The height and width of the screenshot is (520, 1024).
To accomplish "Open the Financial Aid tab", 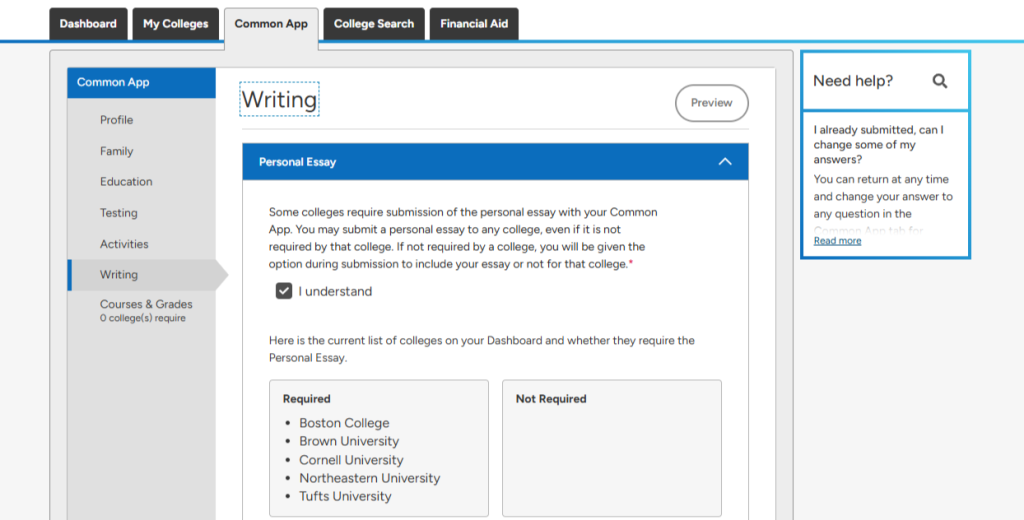I will tap(473, 24).
